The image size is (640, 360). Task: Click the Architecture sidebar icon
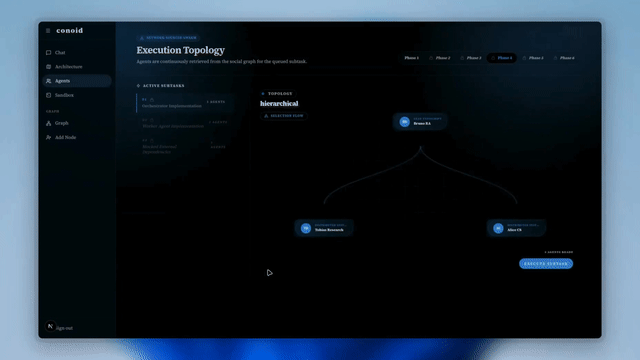pos(49,67)
